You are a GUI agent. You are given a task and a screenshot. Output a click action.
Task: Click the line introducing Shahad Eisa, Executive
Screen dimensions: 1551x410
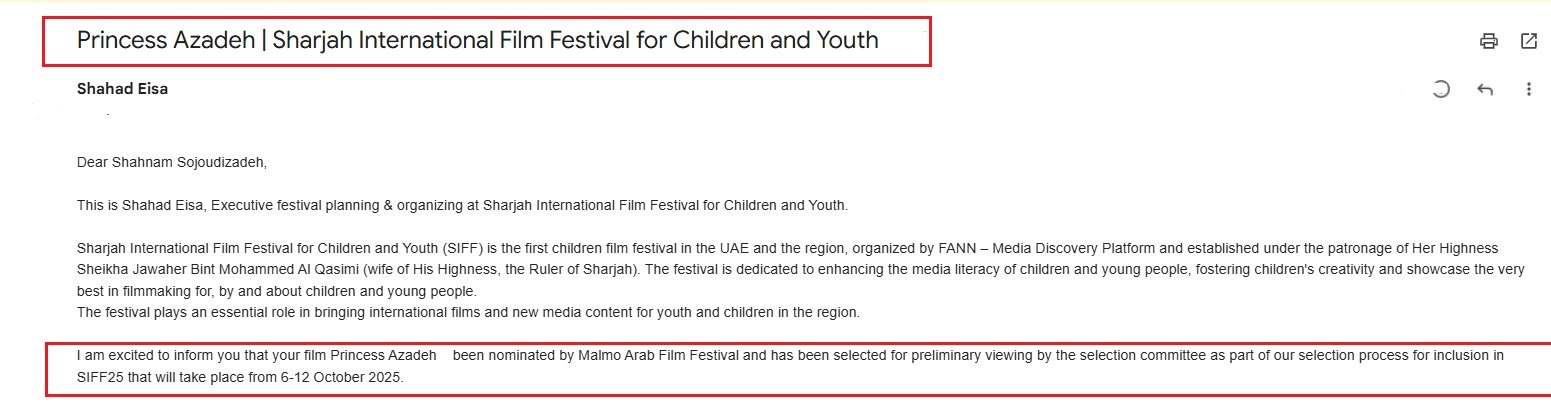(462, 205)
